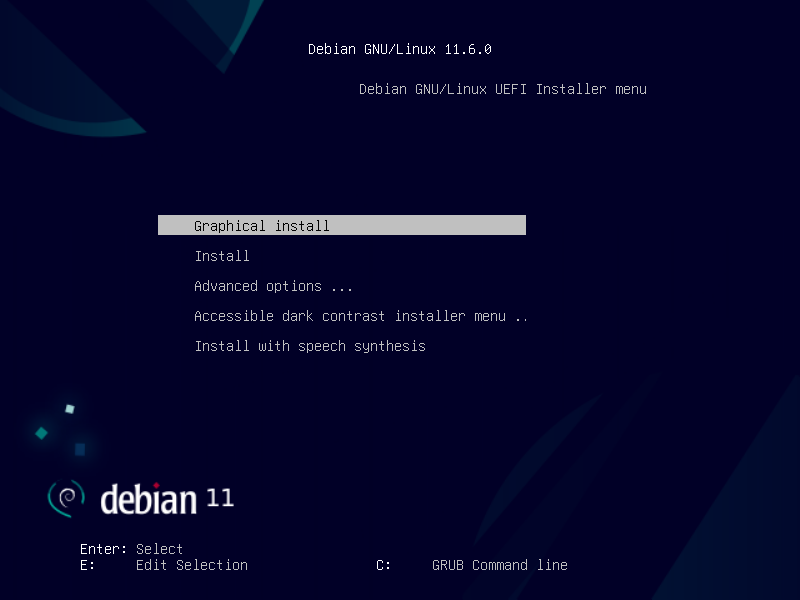Click the Debian GNU/Linux 11.6.0 title
Screen dimensions: 800x600
[400, 48]
